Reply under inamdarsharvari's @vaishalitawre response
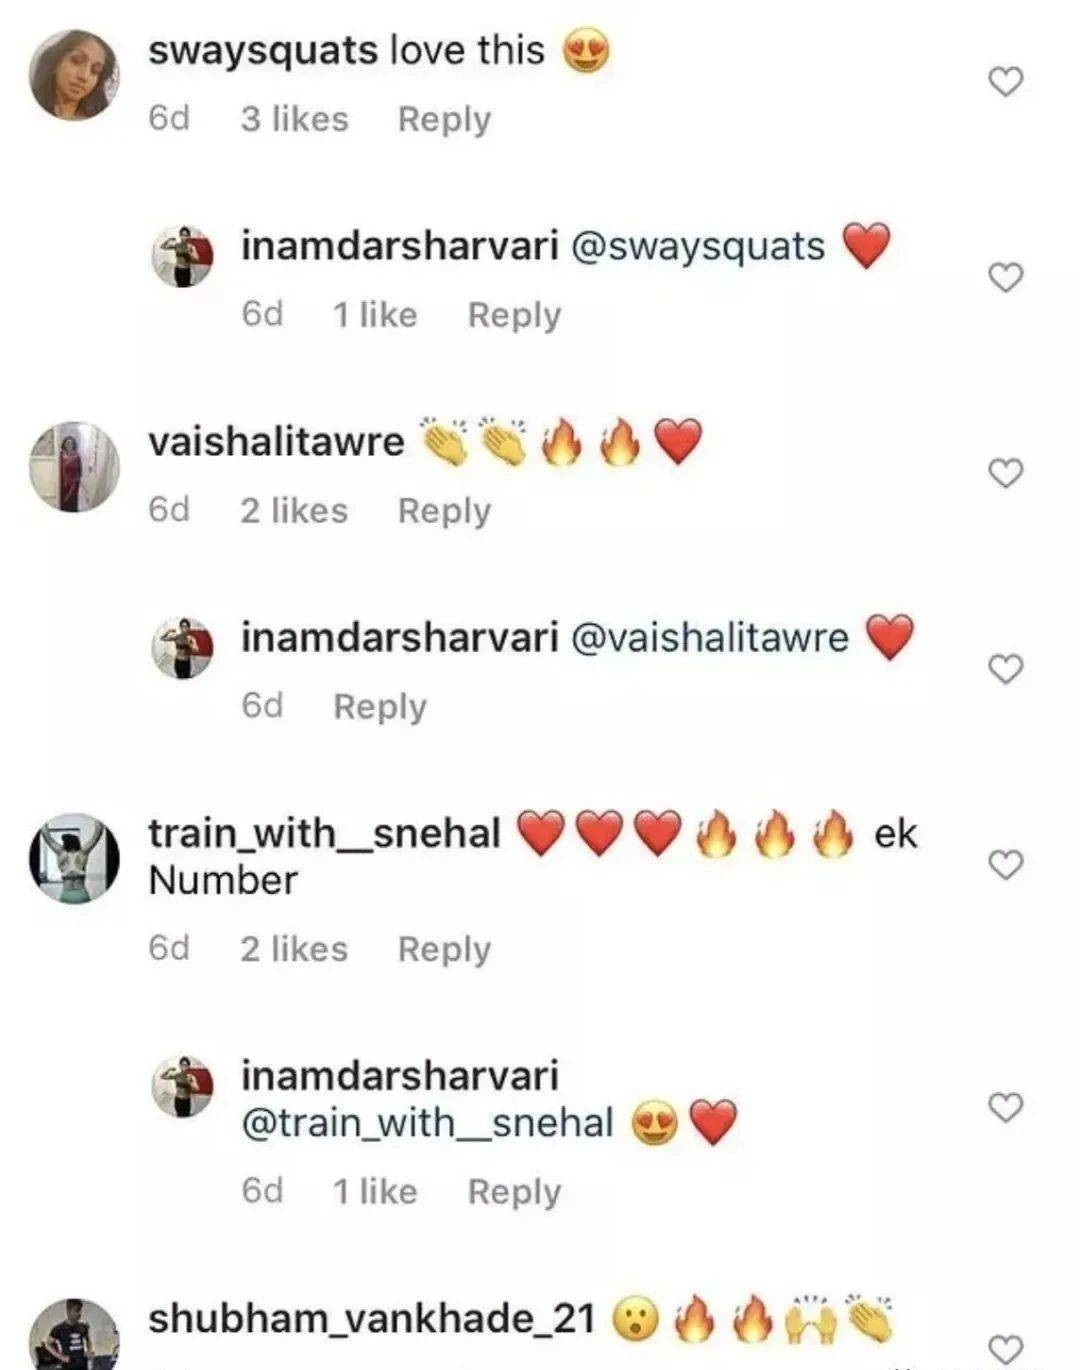 coord(380,707)
